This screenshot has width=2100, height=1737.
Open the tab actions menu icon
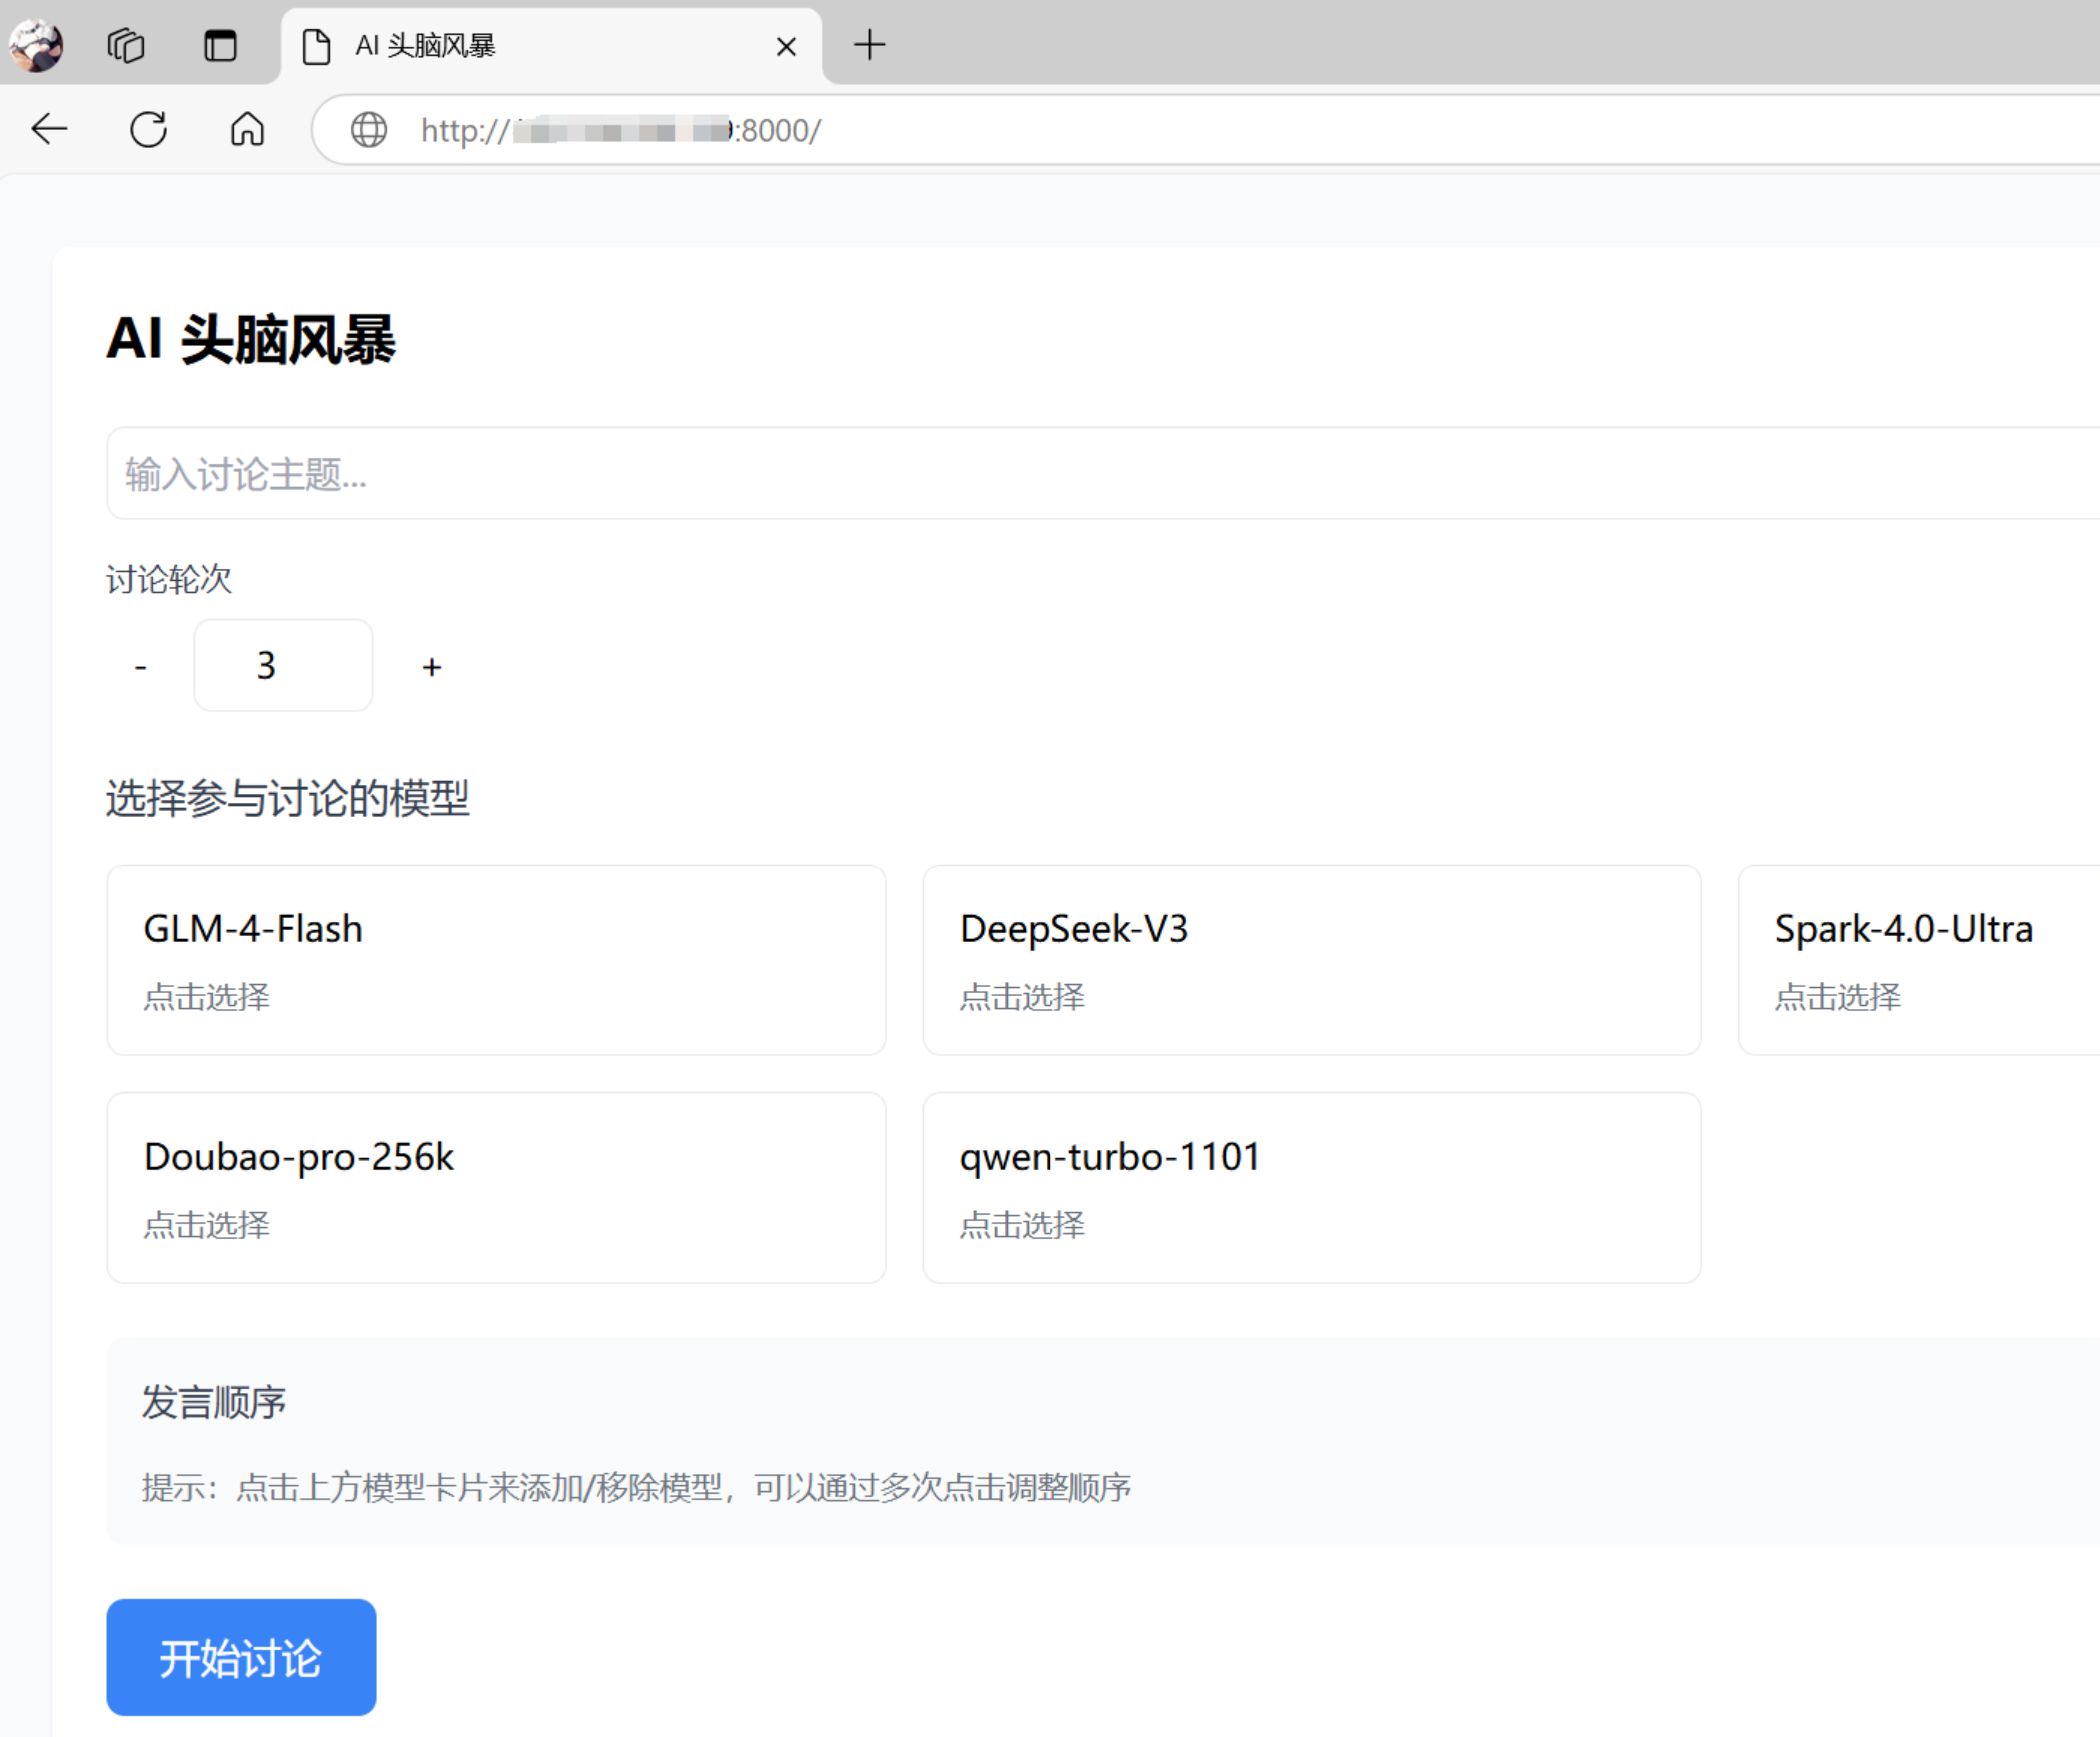[220, 45]
